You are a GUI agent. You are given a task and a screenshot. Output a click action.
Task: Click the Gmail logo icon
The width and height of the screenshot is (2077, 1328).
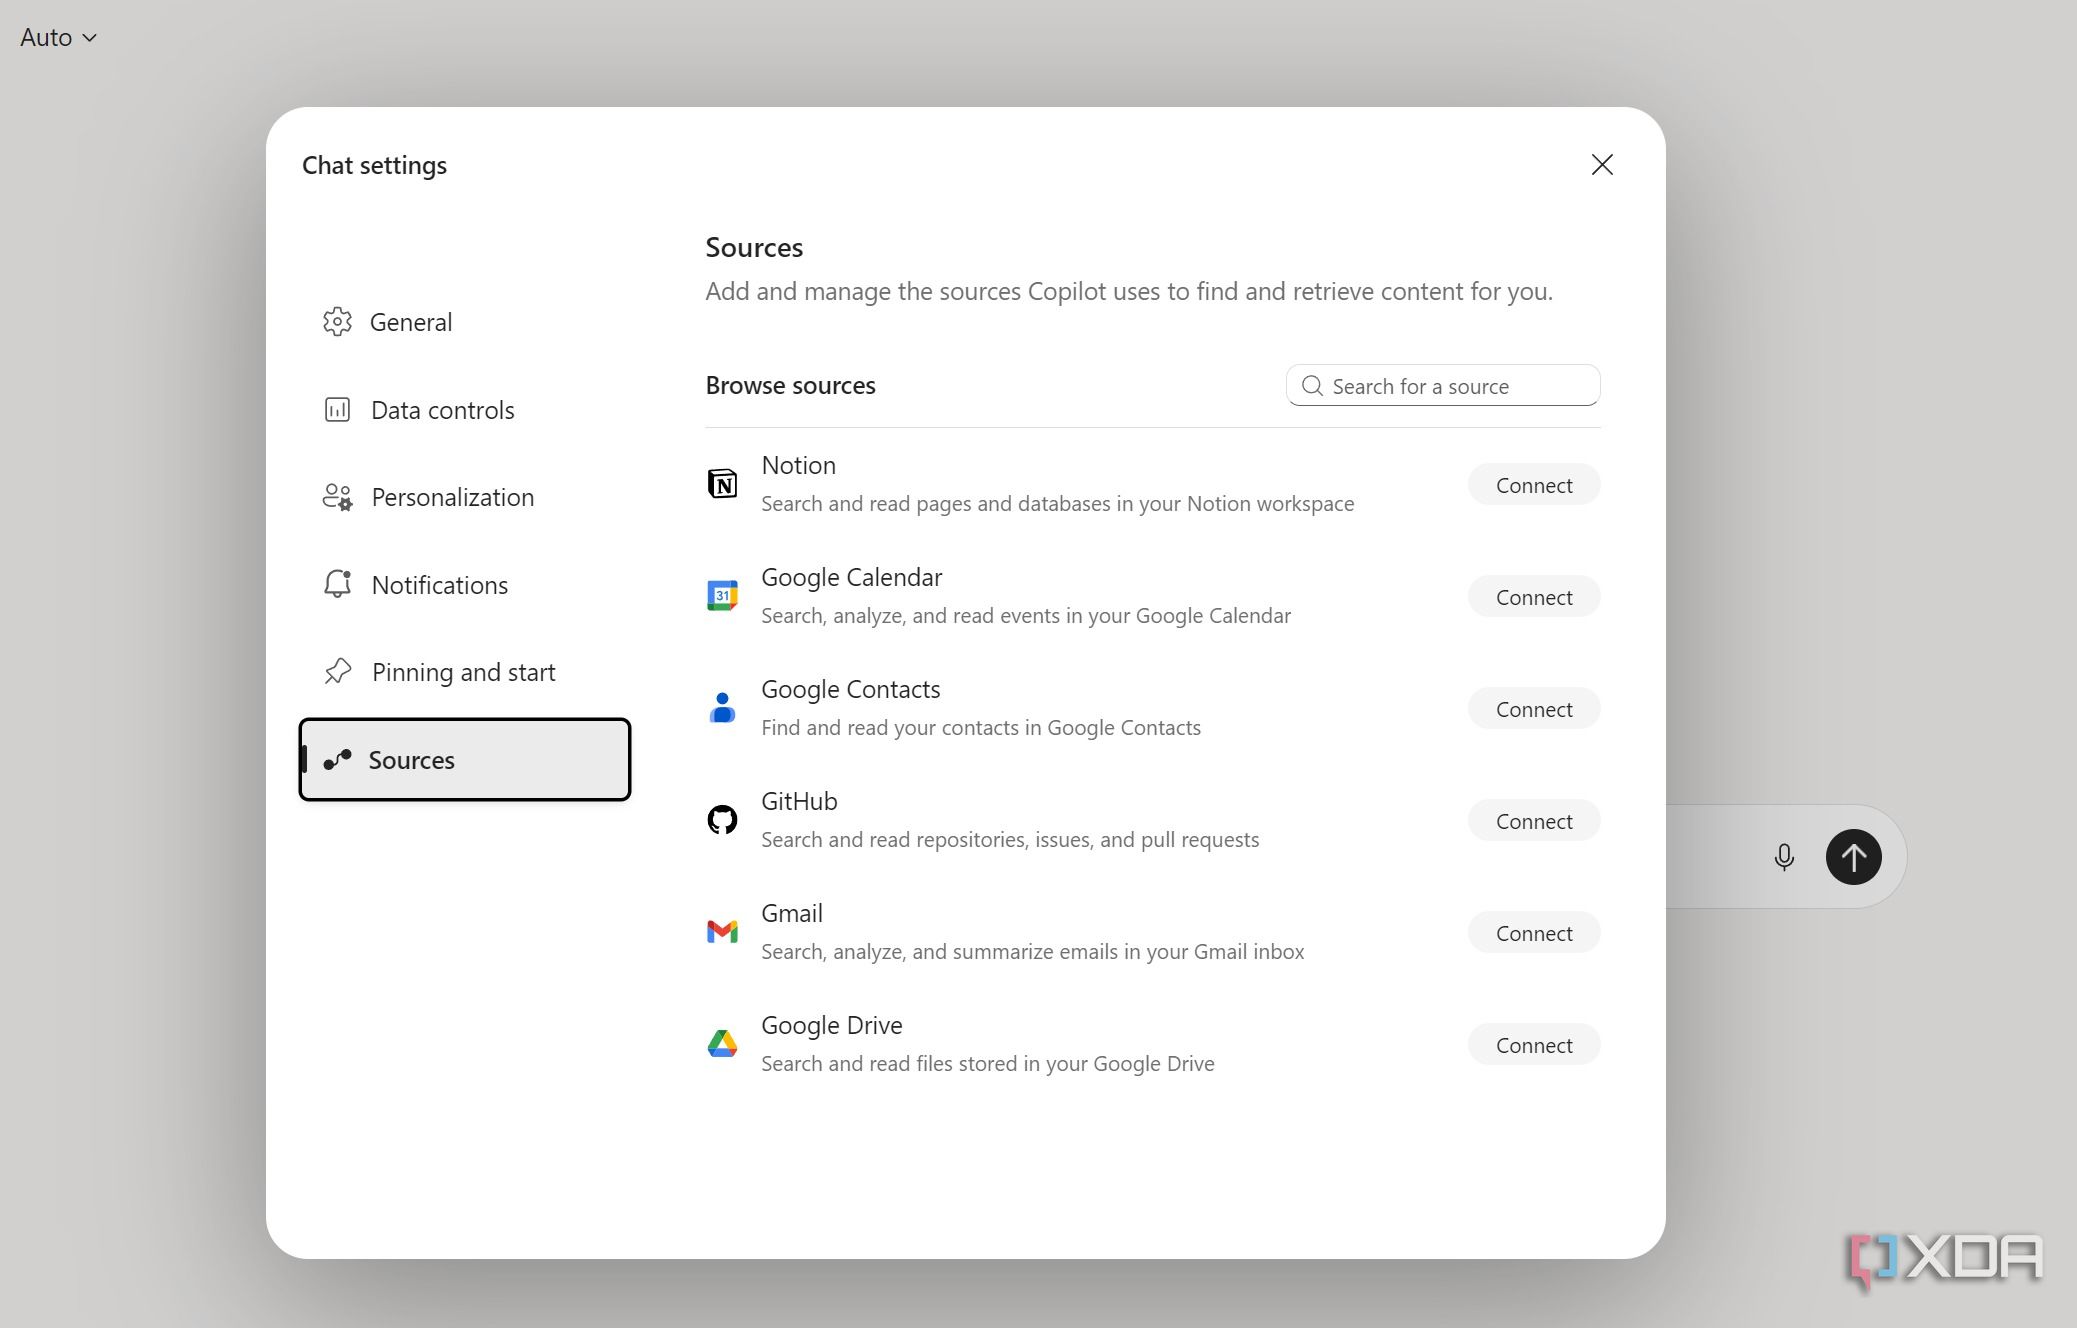(x=722, y=932)
